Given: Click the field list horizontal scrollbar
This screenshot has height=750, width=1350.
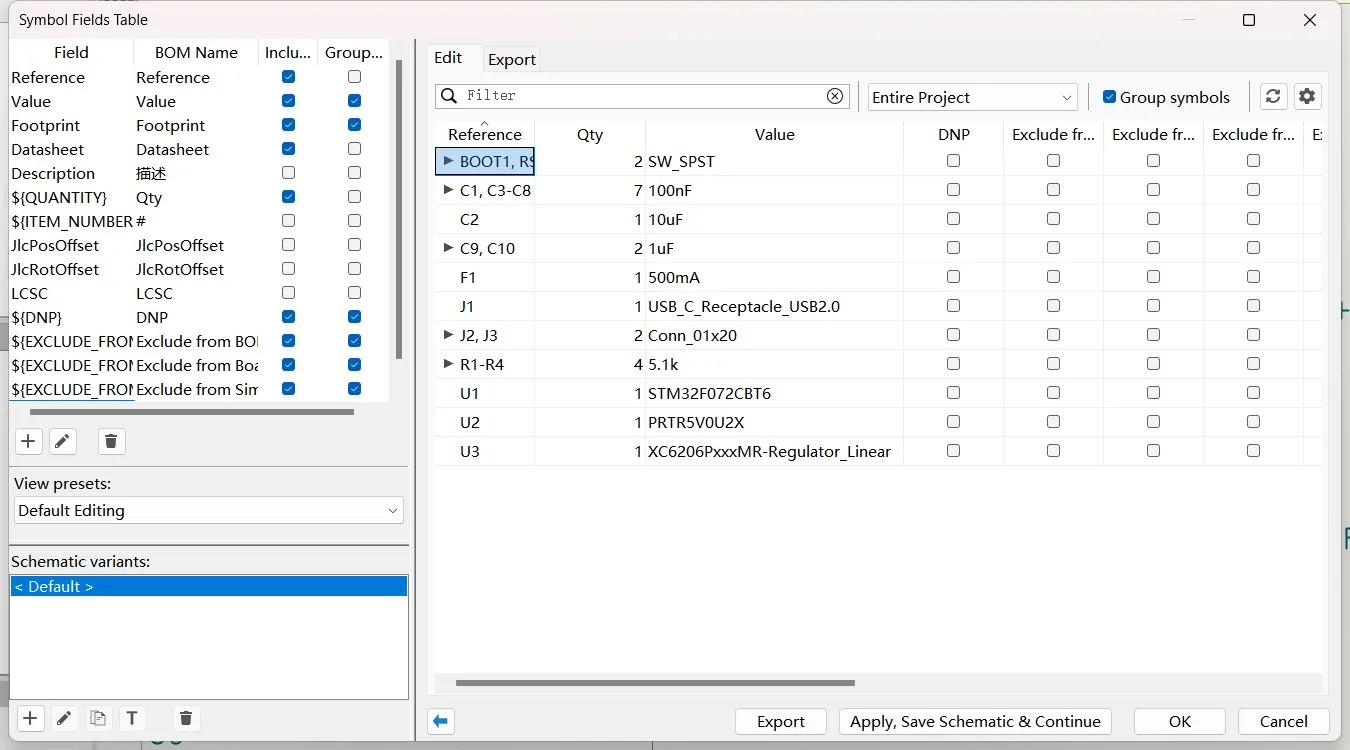Looking at the screenshot, I should tap(192, 411).
